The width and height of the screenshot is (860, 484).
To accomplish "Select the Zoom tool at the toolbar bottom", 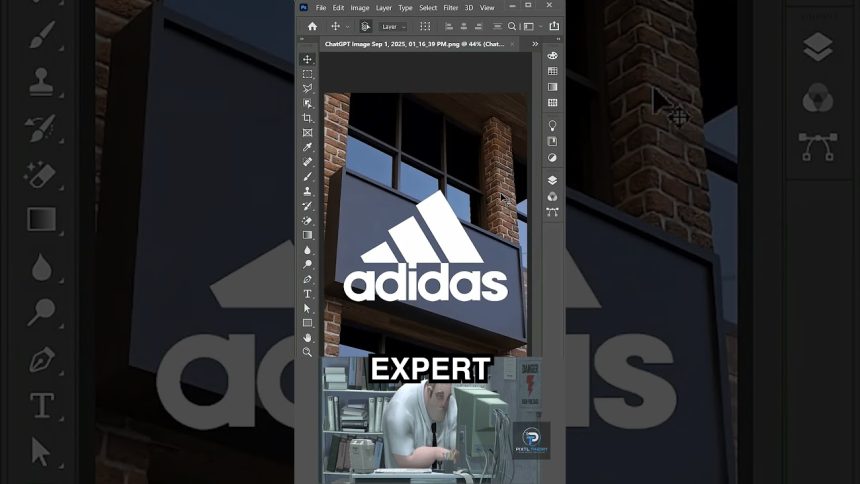I will pos(307,352).
